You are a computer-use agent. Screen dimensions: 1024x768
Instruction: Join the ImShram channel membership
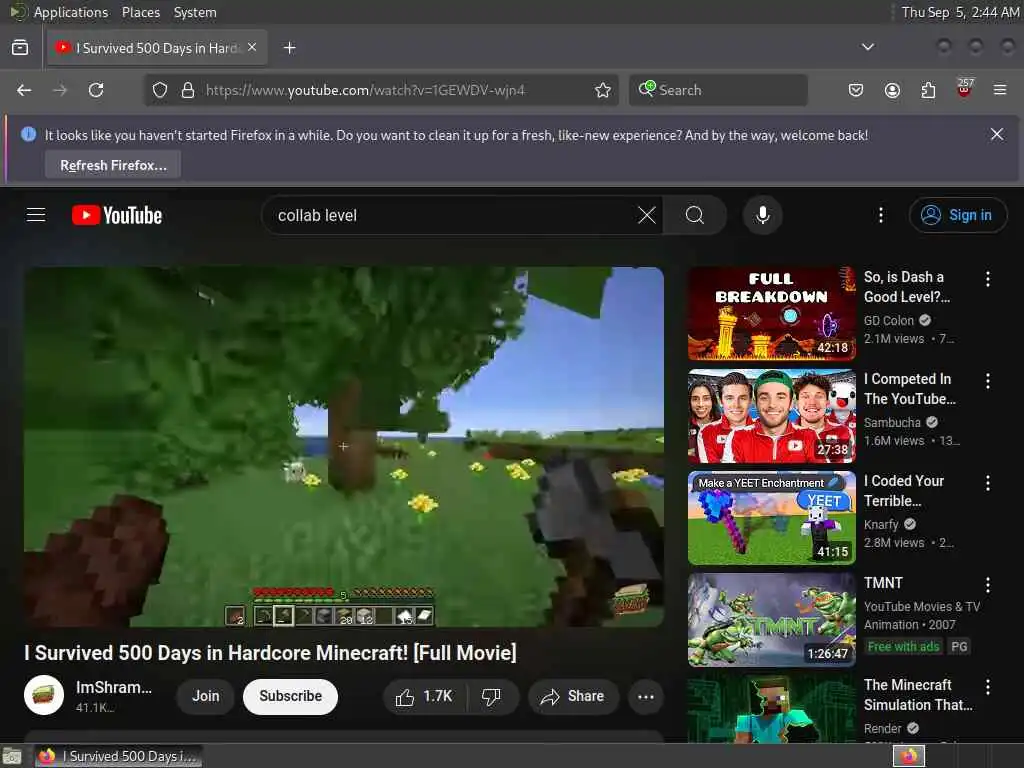(x=206, y=696)
